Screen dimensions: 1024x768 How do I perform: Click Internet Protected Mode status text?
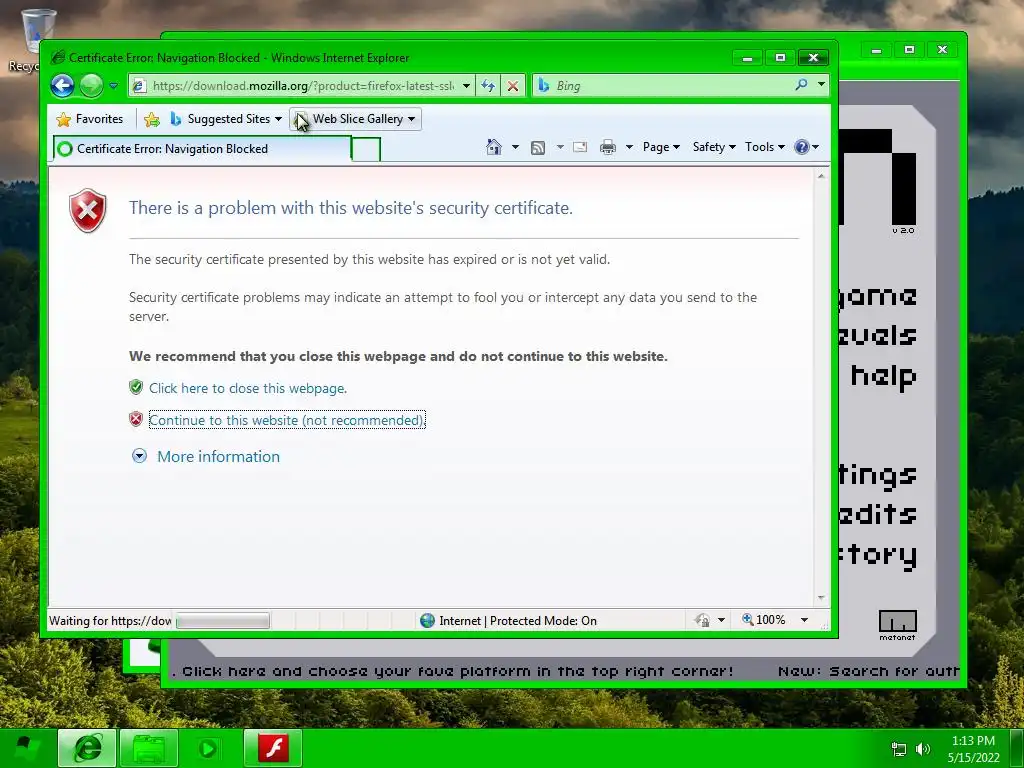click(x=518, y=620)
